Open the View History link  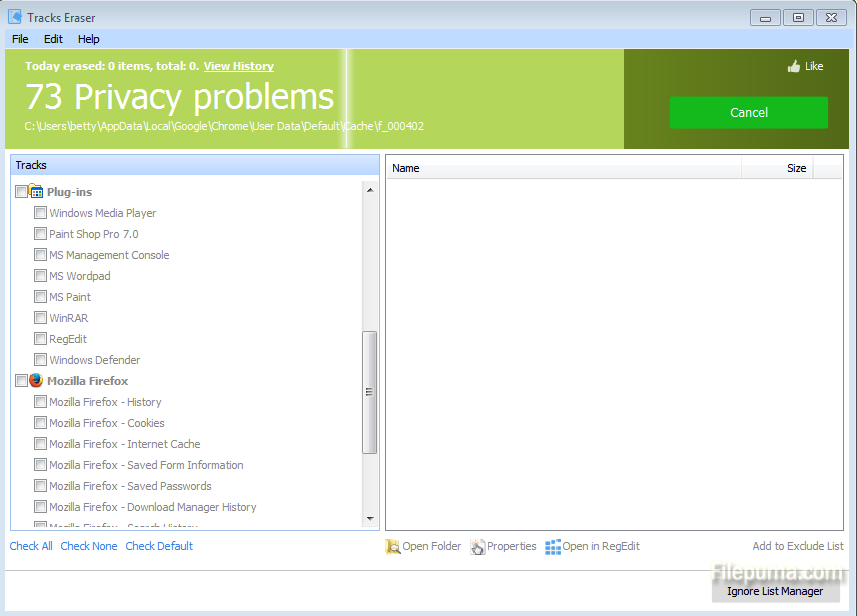(238, 66)
